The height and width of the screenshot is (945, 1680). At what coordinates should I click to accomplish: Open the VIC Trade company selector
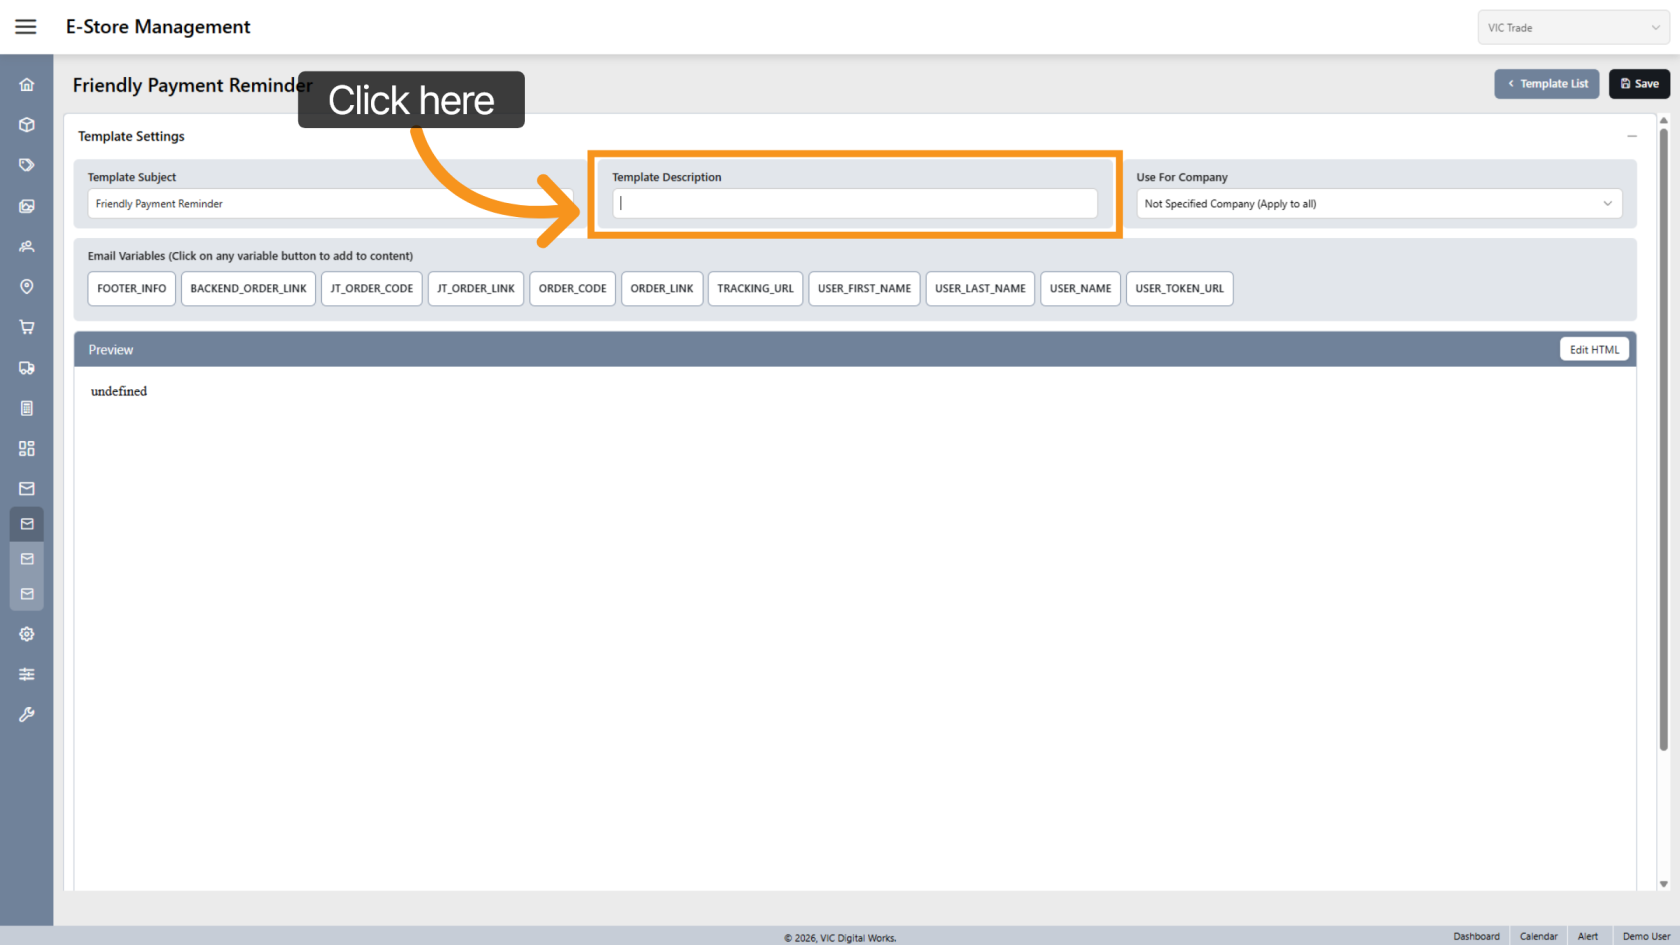tap(1572, 27)
